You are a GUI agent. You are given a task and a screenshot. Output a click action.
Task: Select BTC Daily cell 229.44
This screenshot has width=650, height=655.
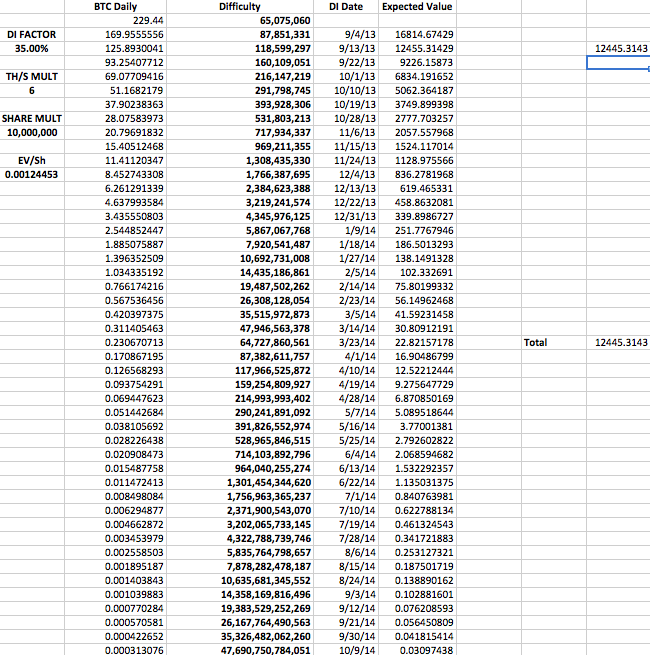[115, 20]
